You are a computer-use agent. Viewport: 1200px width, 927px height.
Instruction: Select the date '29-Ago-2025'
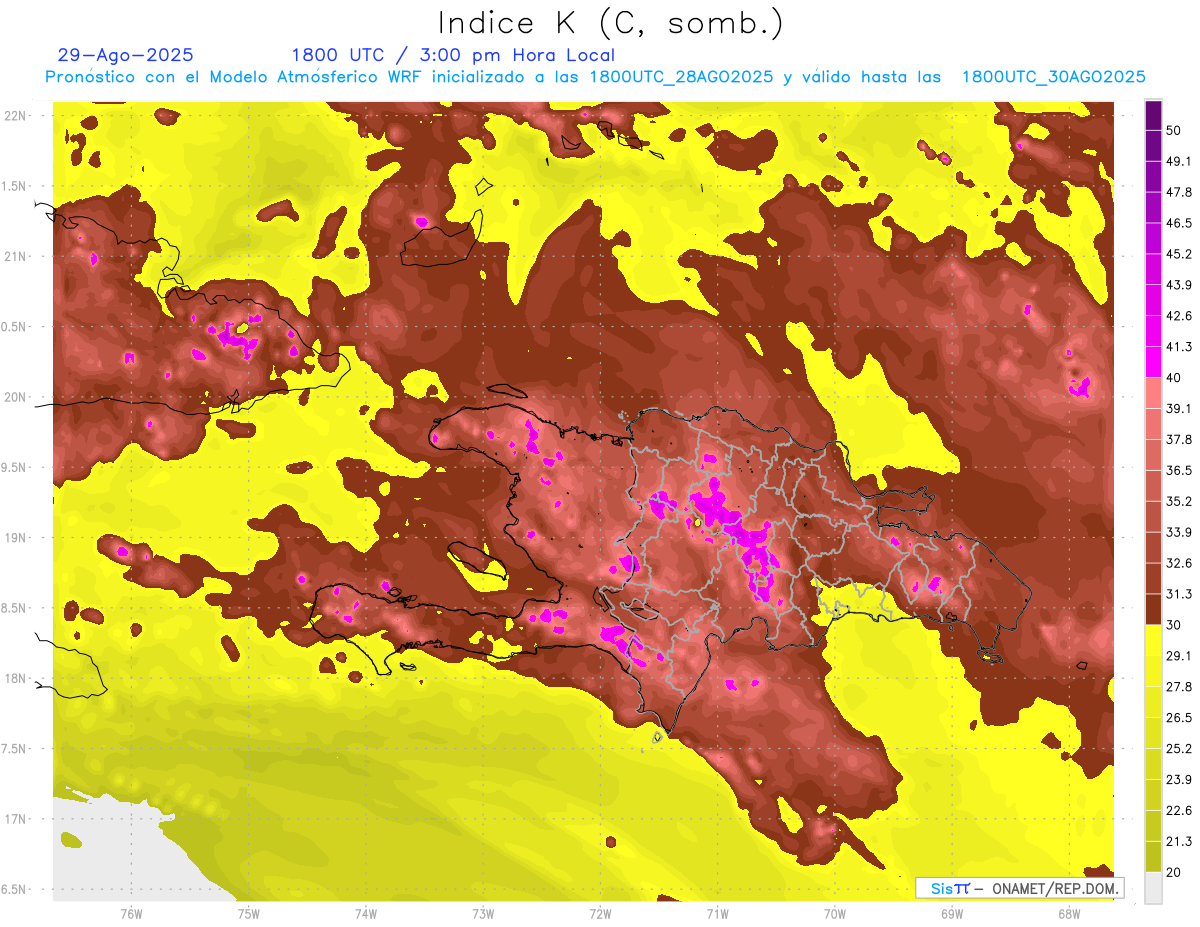[126, 55]
